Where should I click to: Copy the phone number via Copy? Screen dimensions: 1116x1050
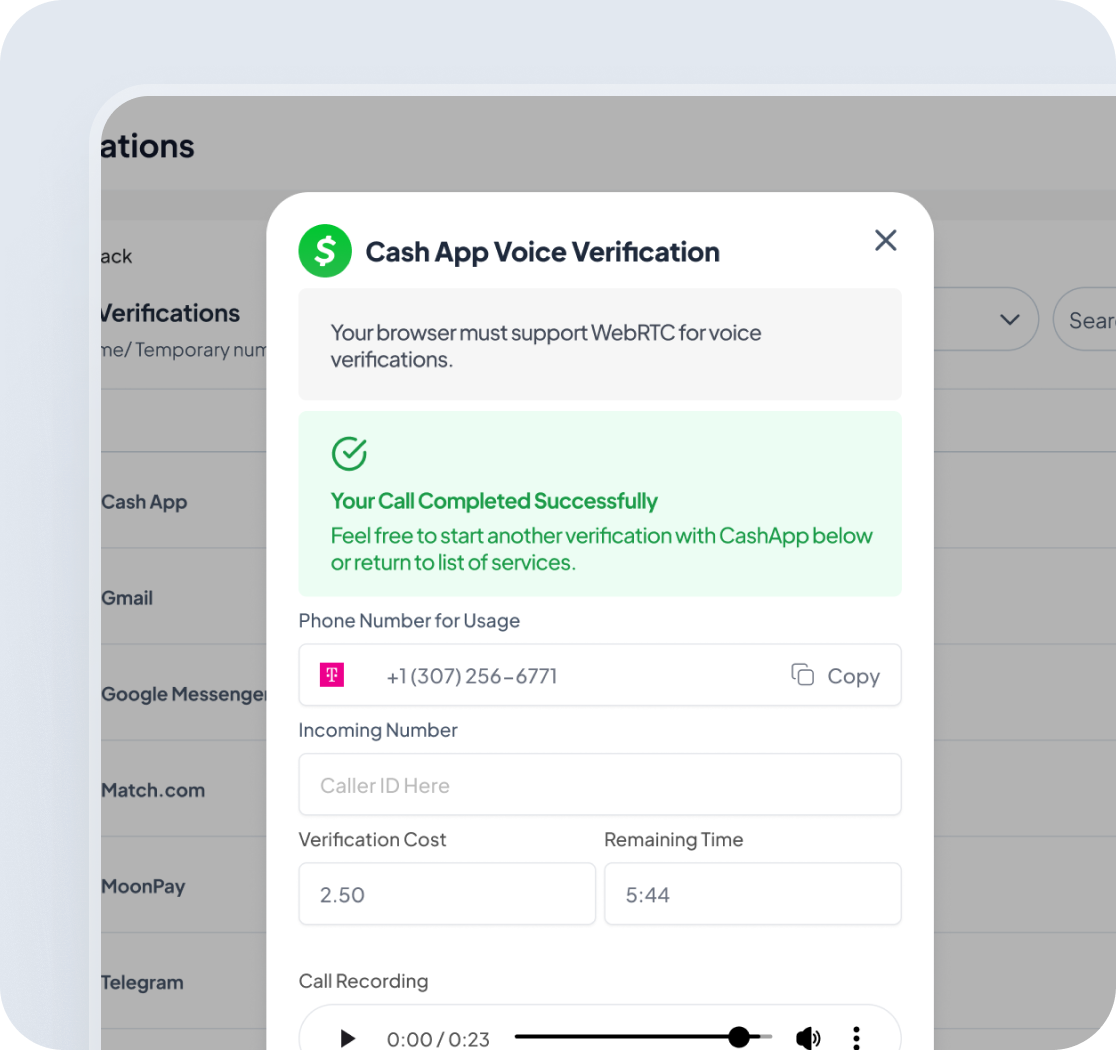tap(853, 676)
